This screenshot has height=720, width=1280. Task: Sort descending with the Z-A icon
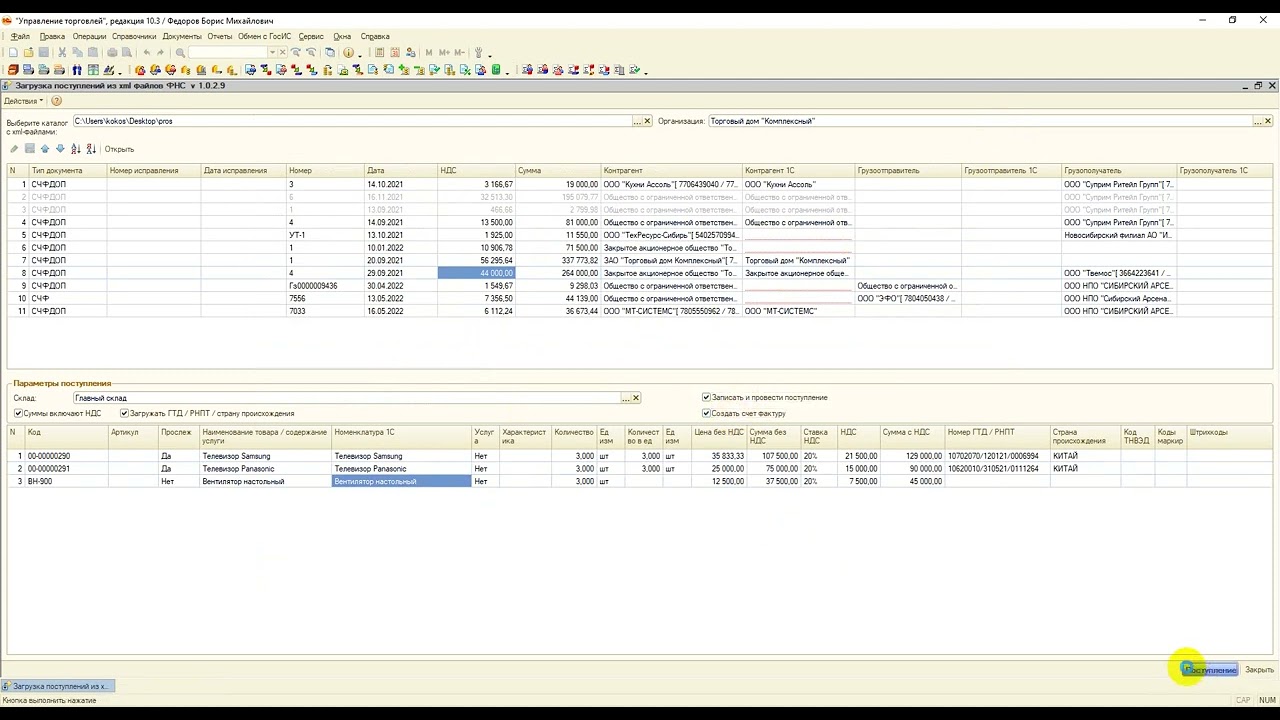(91, 149)
